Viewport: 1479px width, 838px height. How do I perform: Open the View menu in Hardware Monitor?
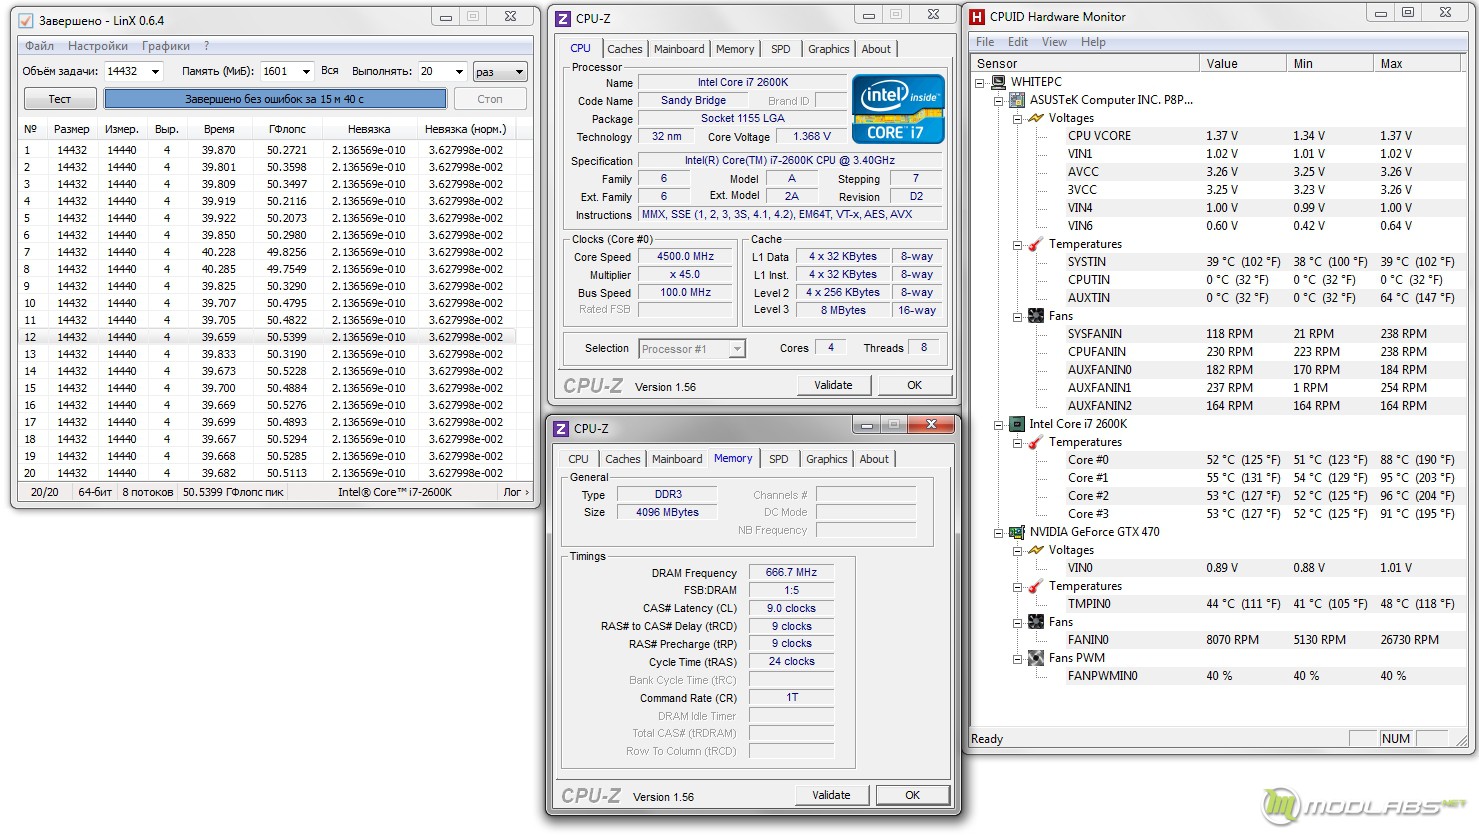tap(1054, 42)
